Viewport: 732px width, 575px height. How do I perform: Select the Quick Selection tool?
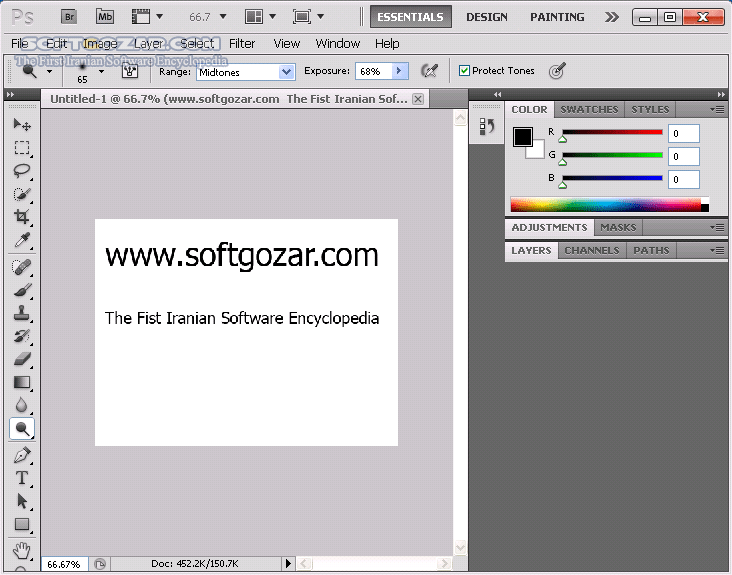click(x=22, y=194)
